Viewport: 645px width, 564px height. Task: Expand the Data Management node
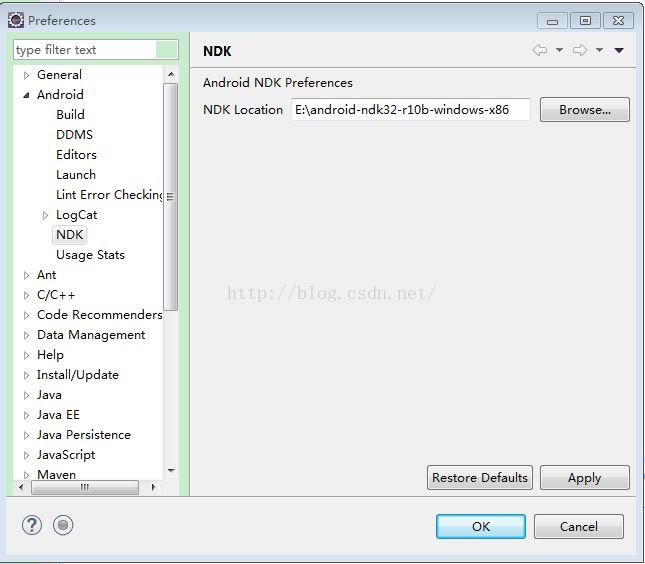(27, 335)
